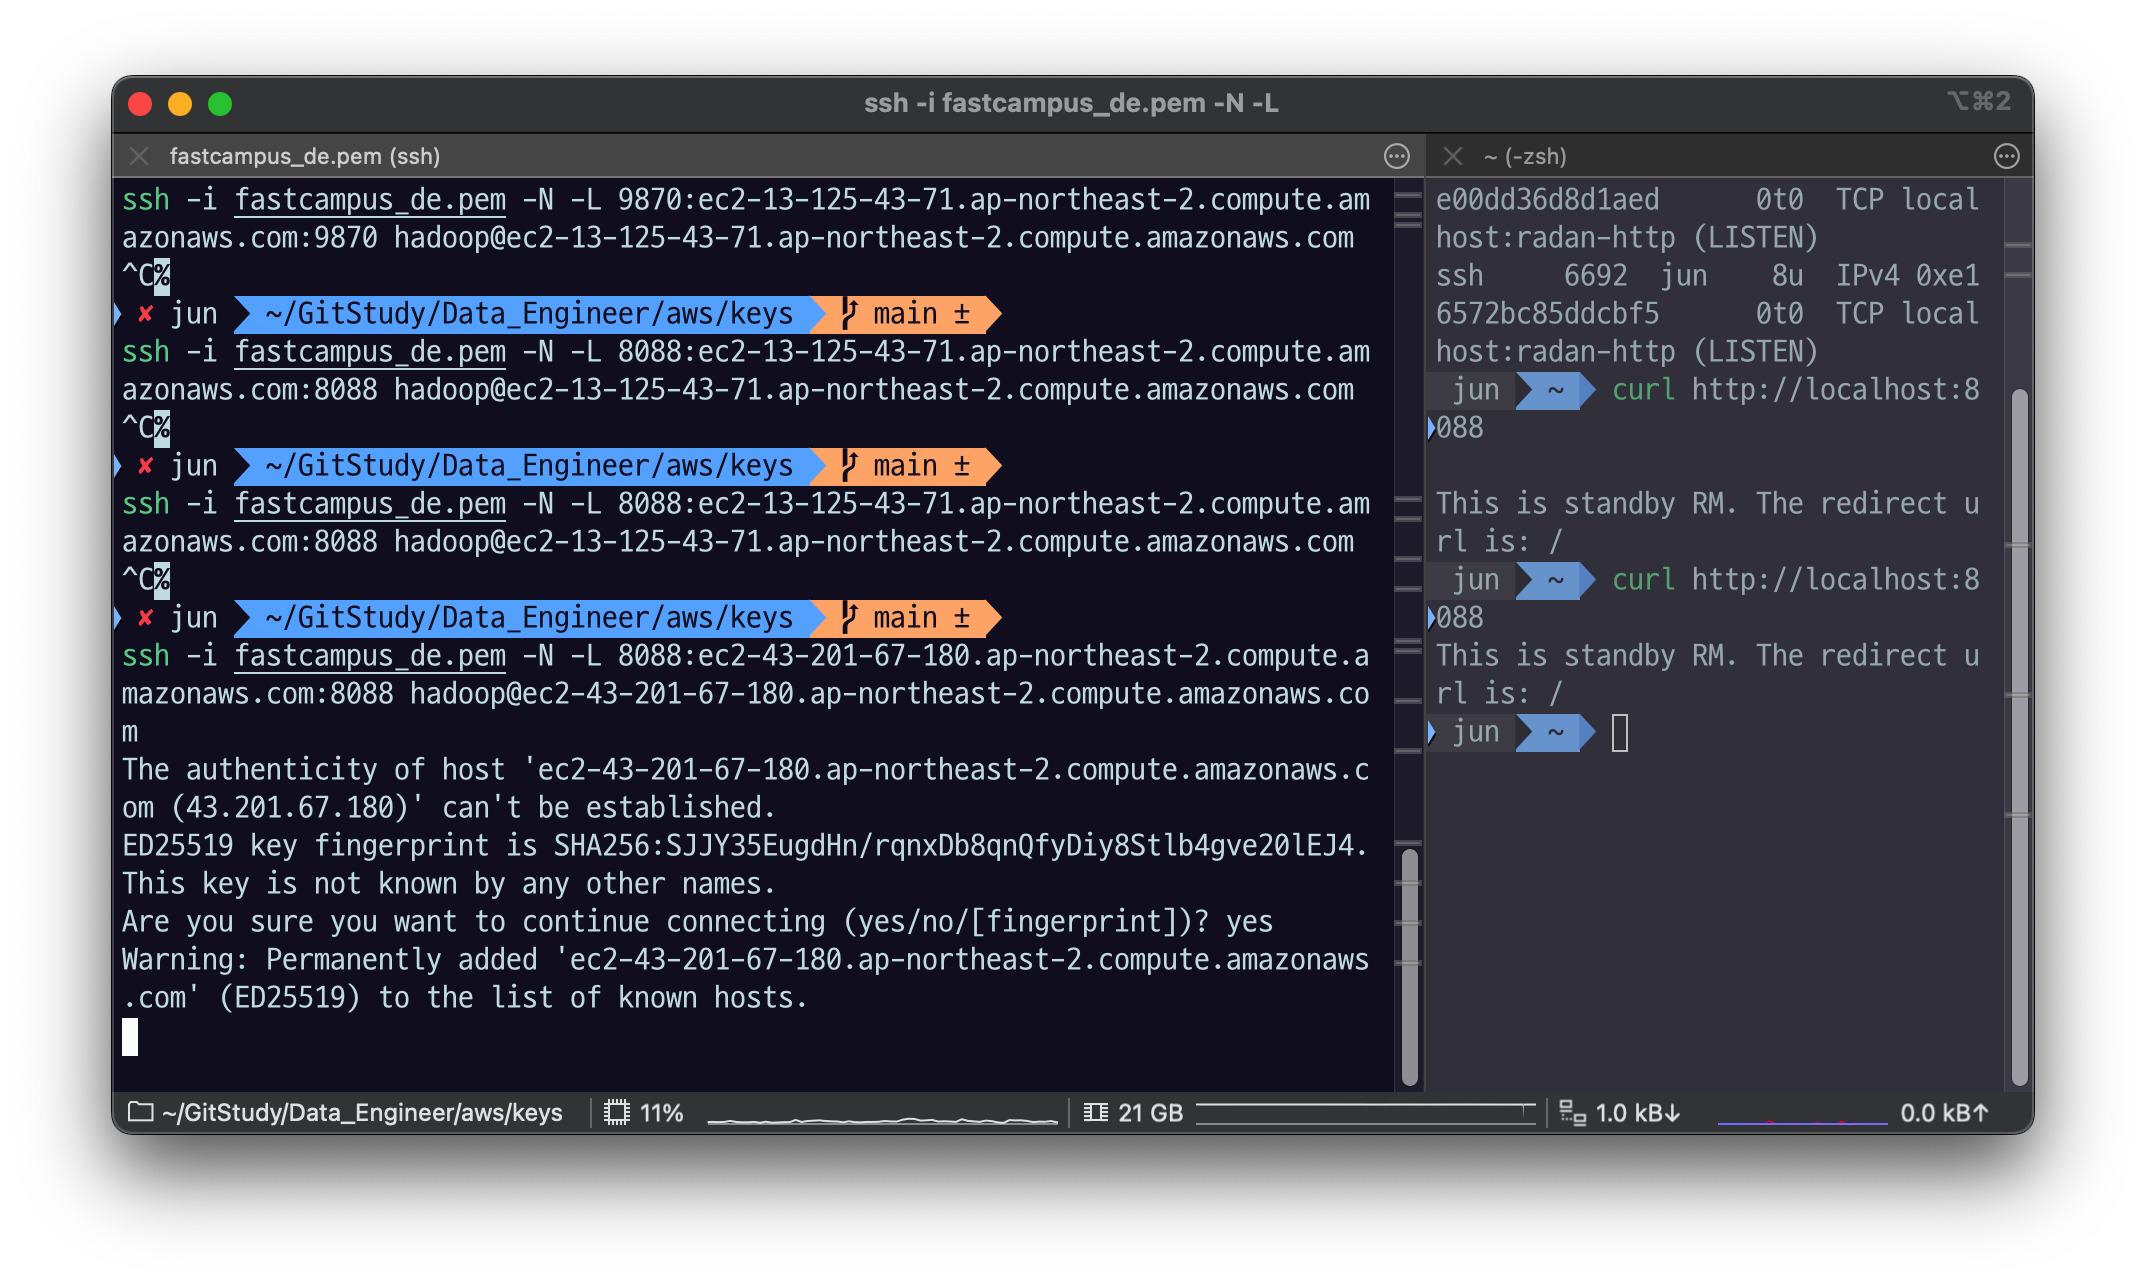Click the green zoom window button
The height and width of the screenshot is (1282, 2146).
[x=220, y=104]
